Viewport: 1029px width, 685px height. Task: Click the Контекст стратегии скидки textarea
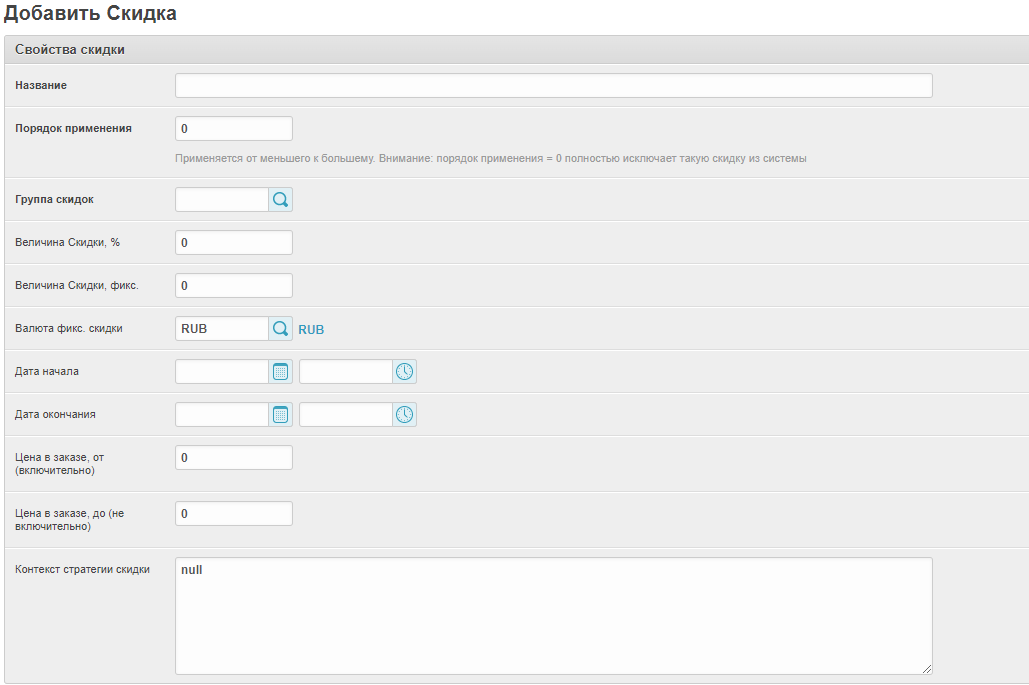(x=553, y=616)
